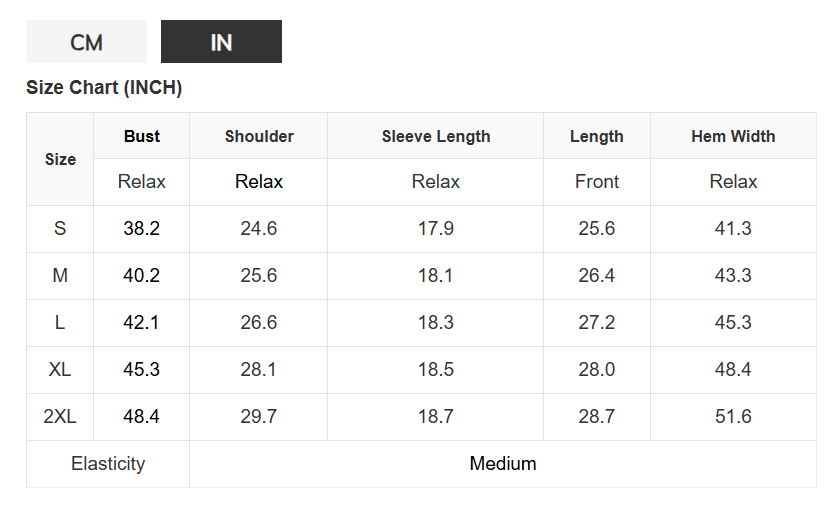Click the XL row label
The image size is (840, 511).
[60, 370]
